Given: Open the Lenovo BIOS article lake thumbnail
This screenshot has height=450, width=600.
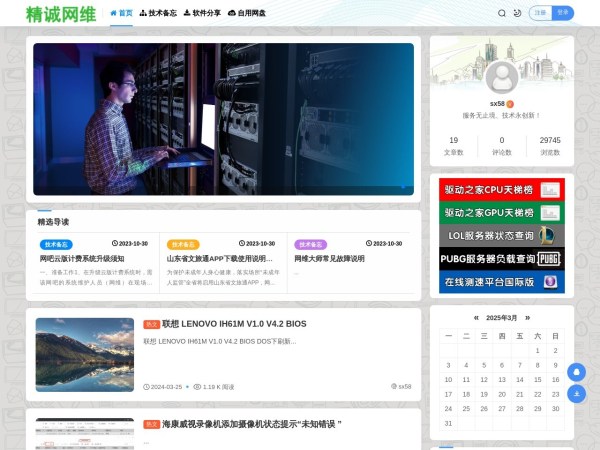Looking at the screenshot, I should click(x=84, y=355).
